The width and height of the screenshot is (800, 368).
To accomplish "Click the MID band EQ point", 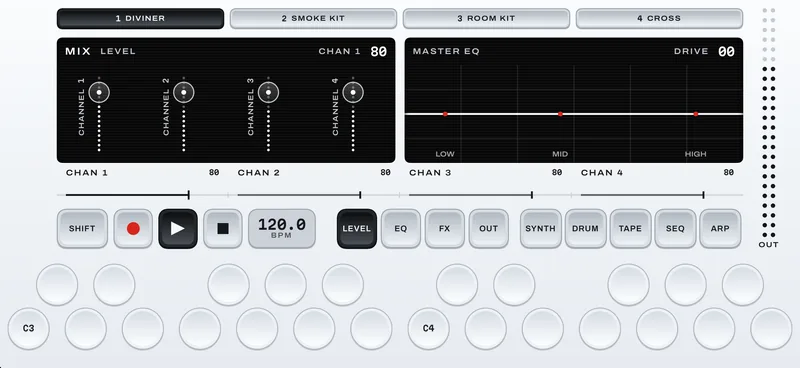I will click(x=560, y=114).
